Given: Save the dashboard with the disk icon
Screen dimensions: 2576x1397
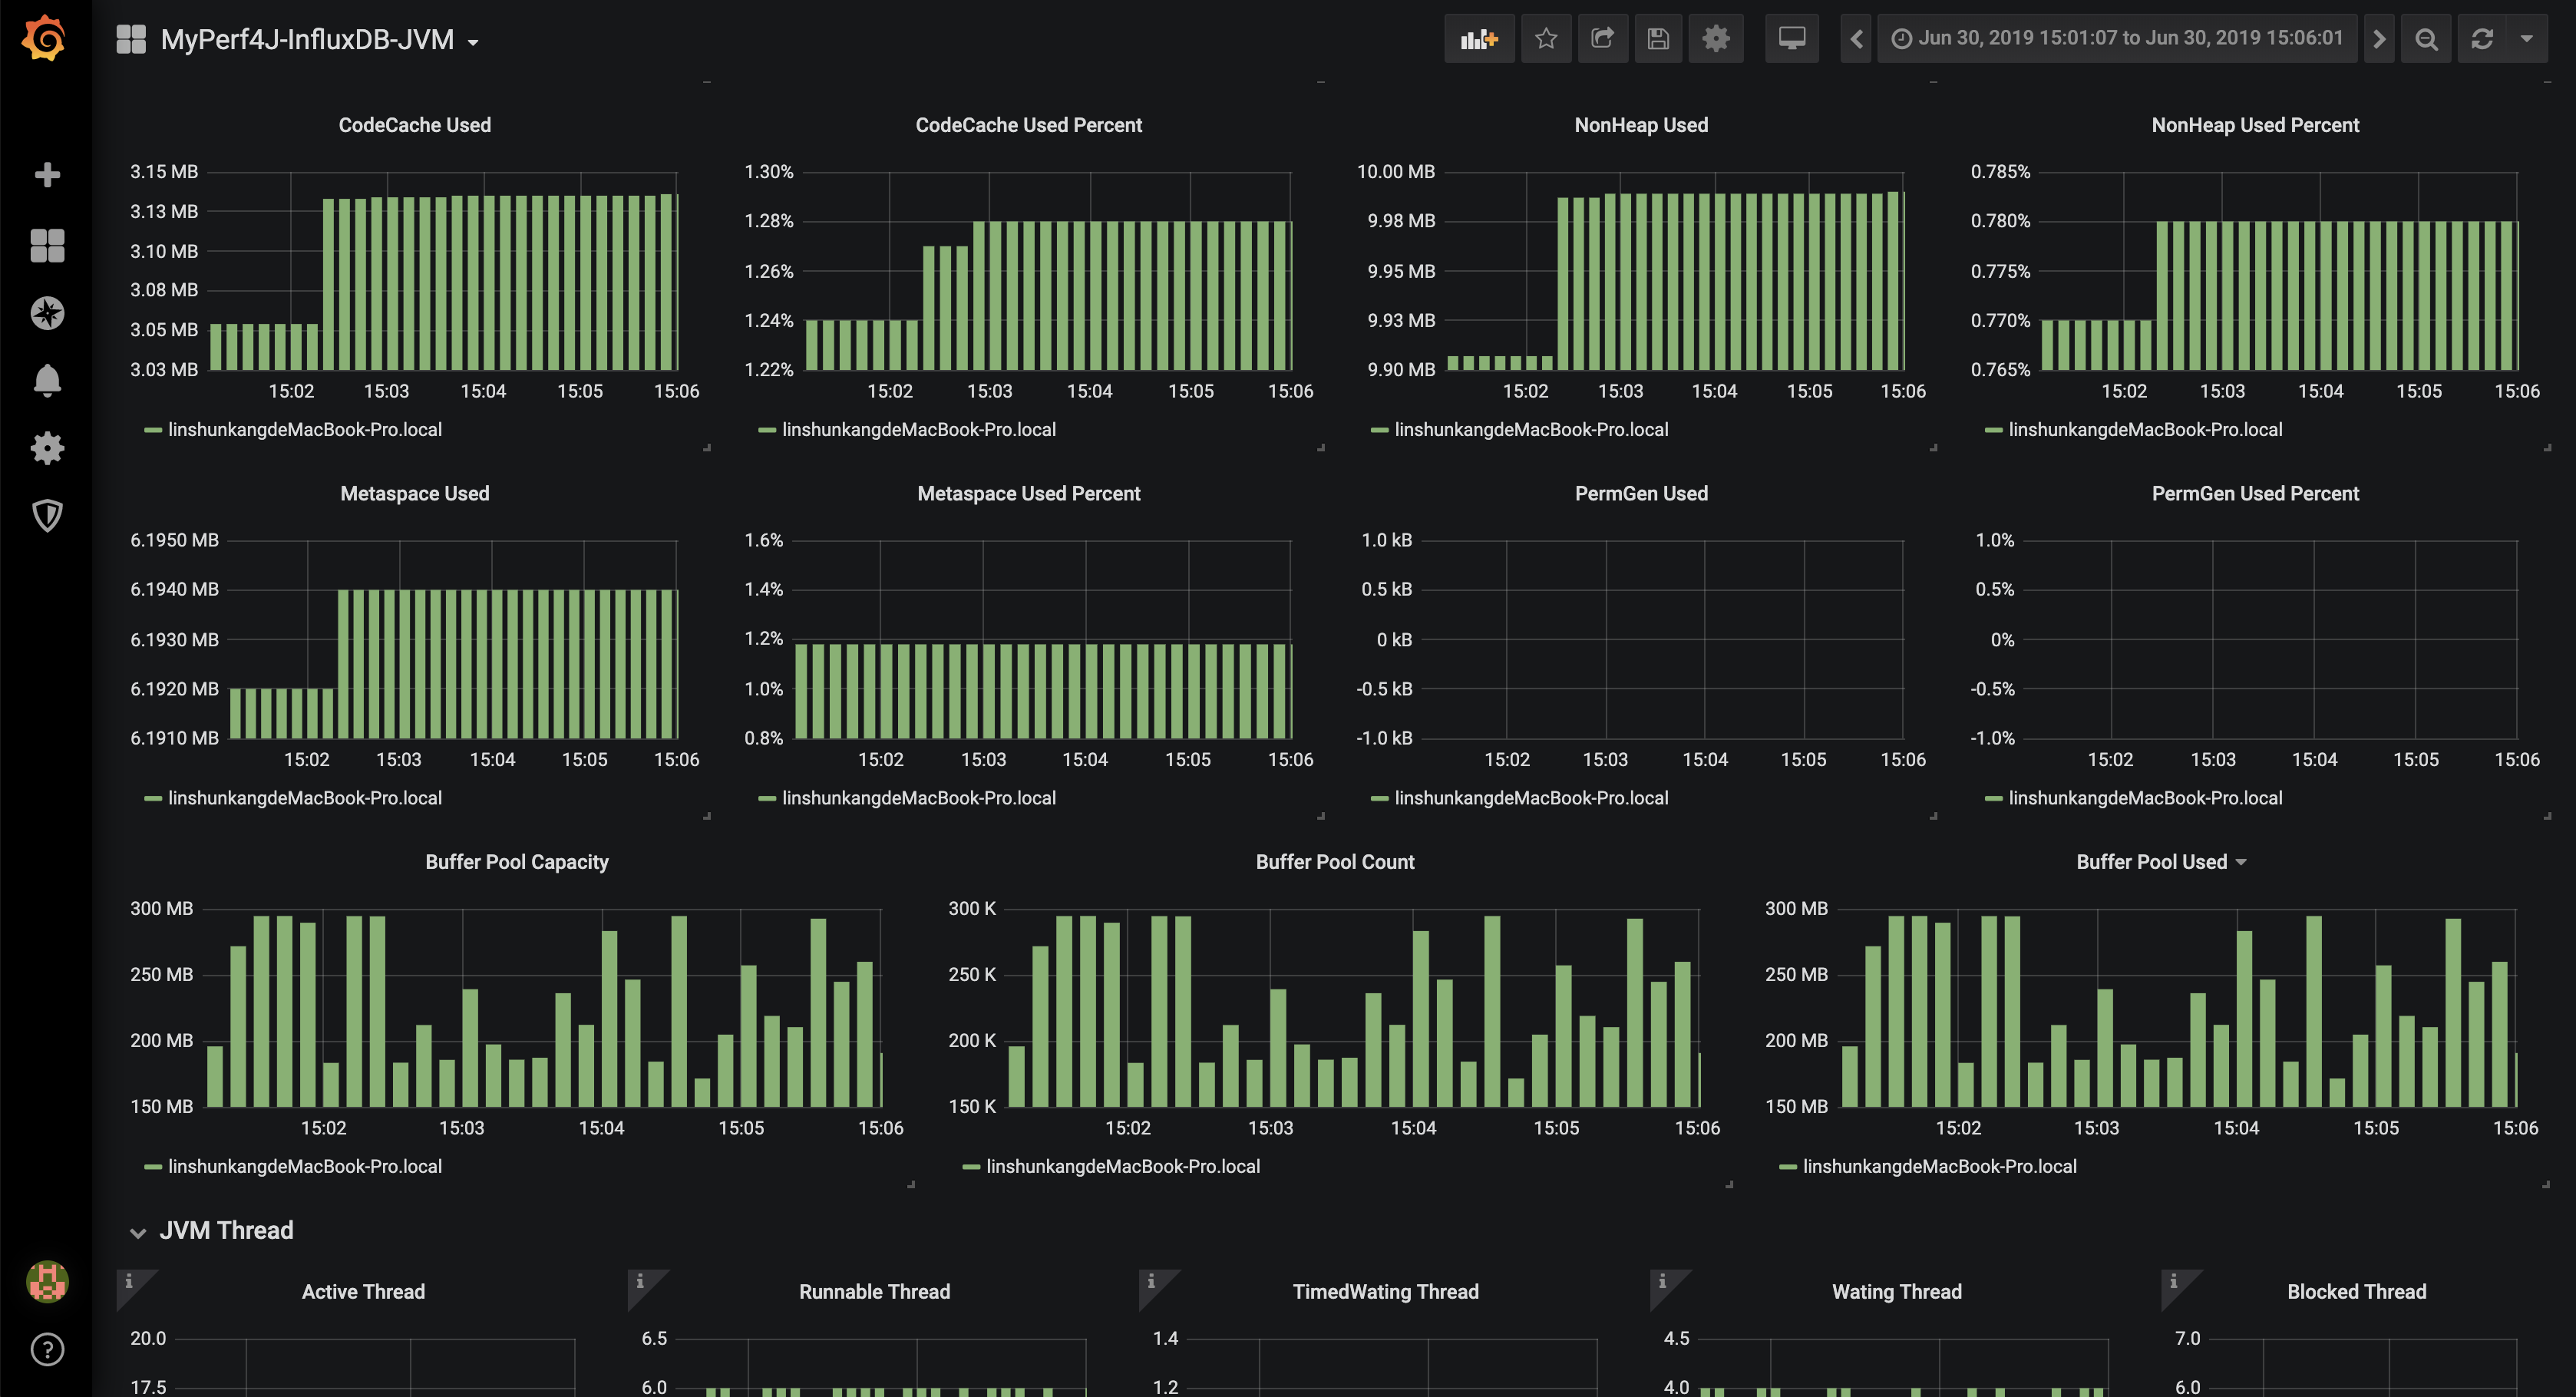Looking at the screenshot, I should 1658,39.
